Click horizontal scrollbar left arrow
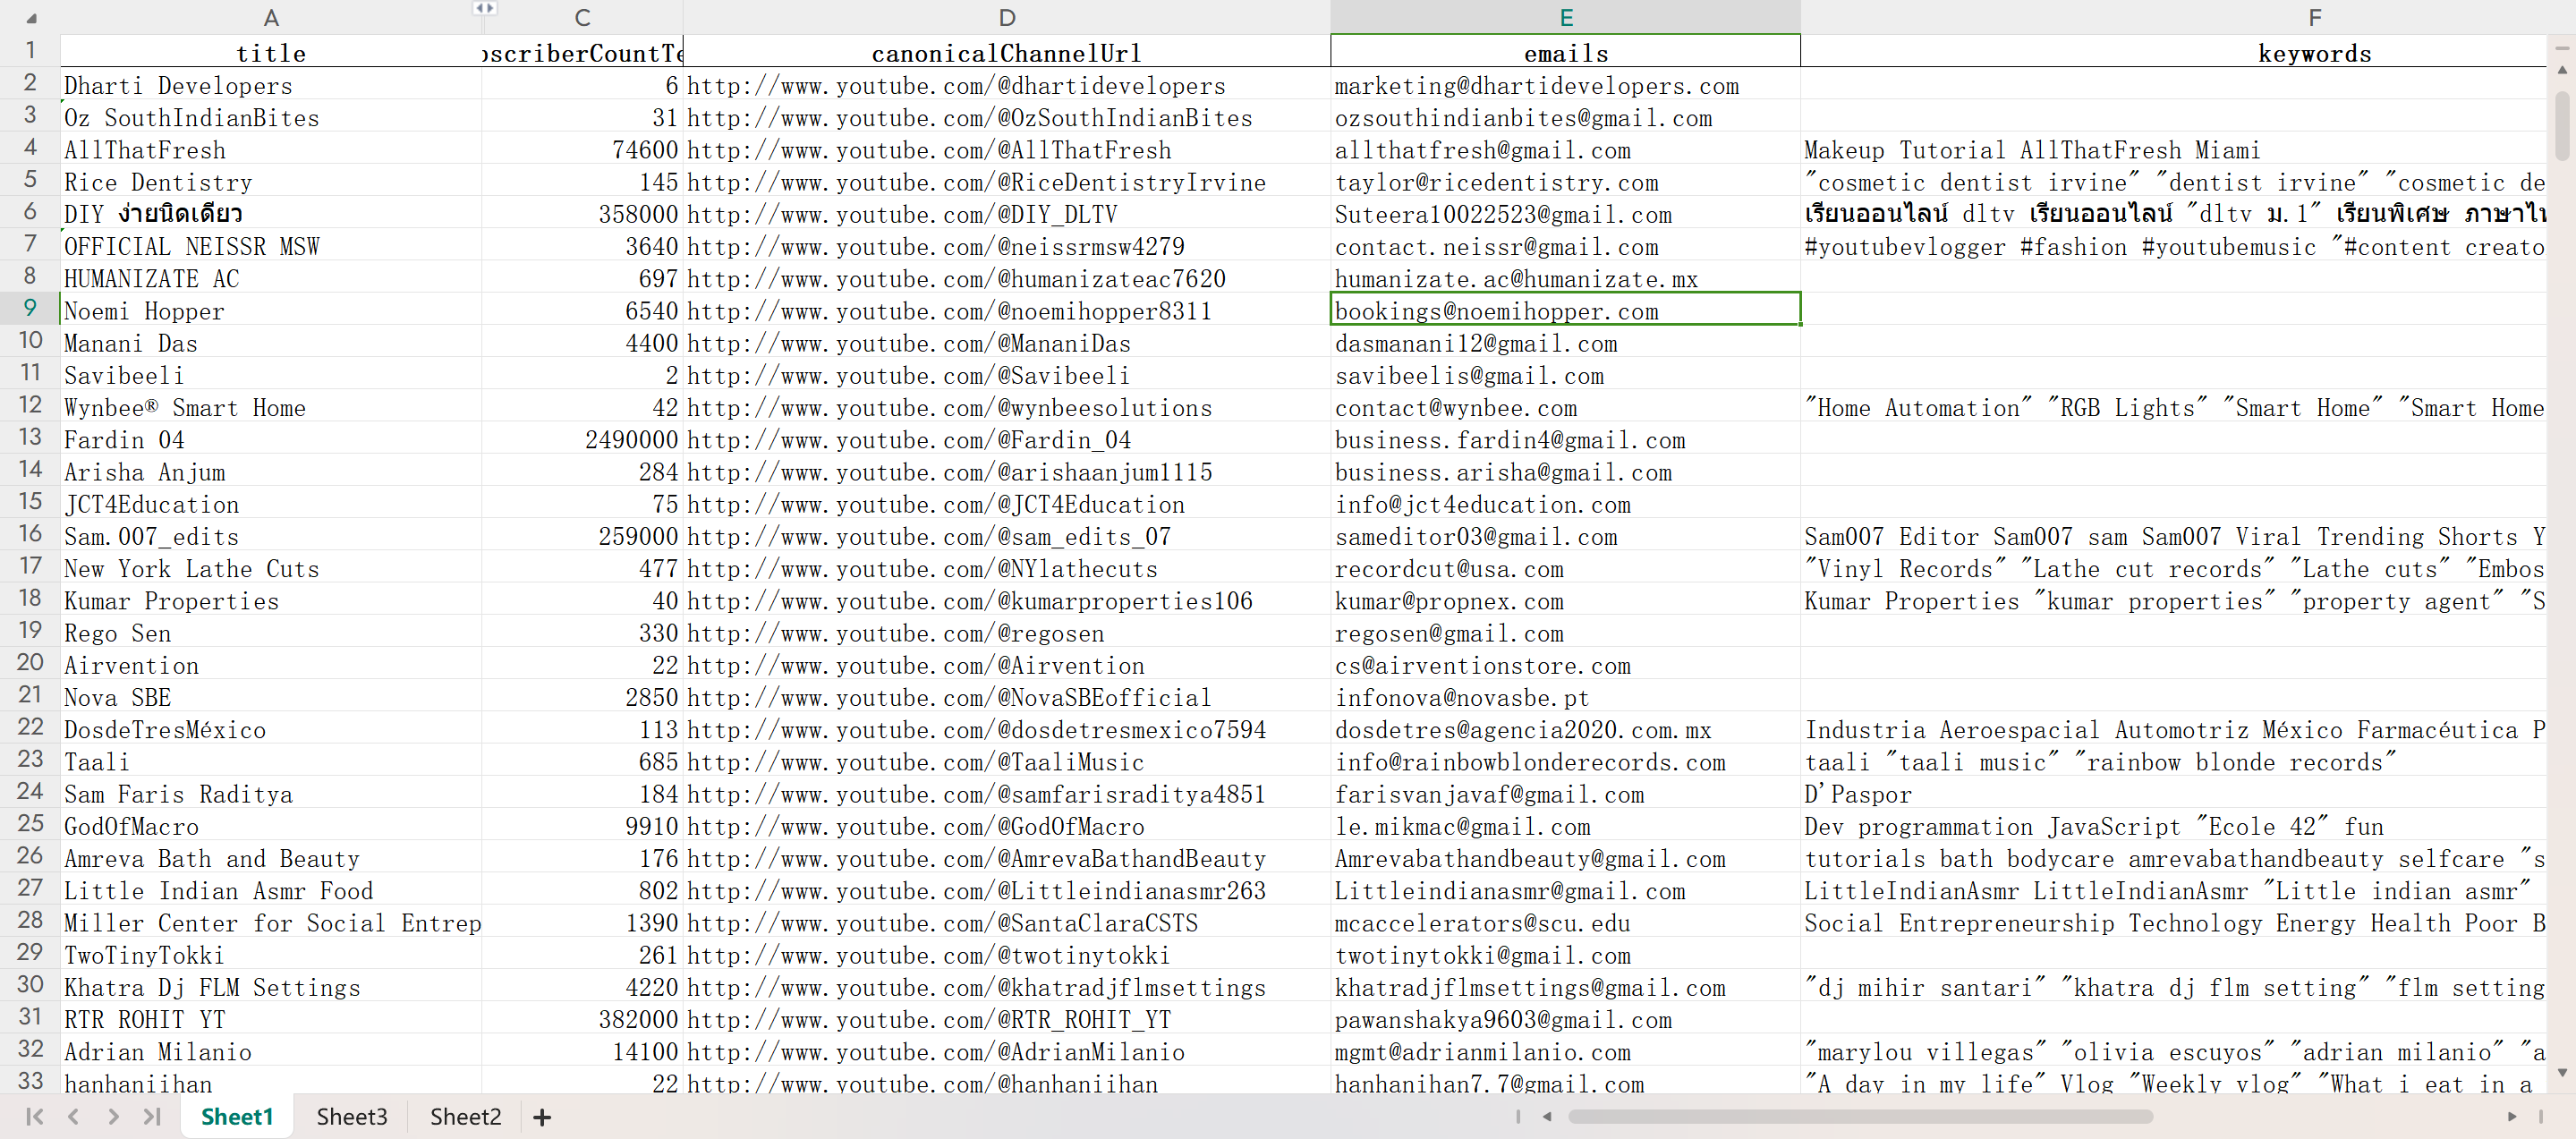The width and height of the screenshot is (2576, 1139). click(1547, 1117)
